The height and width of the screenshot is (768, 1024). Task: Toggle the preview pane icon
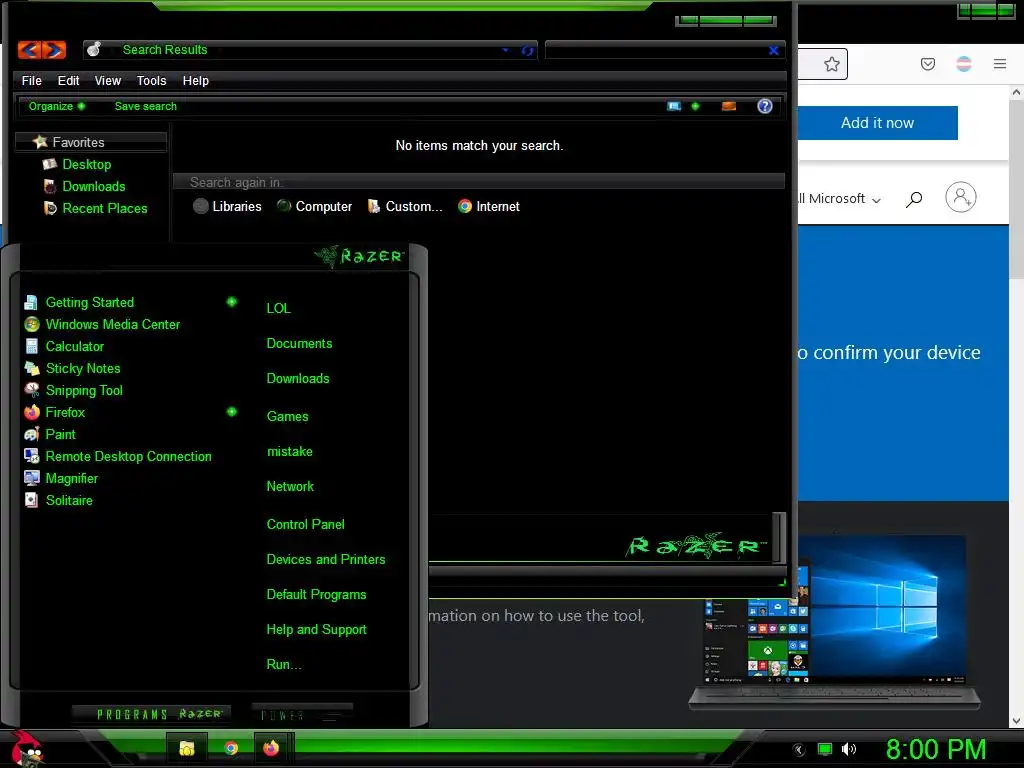pyautogui.click(x=729, y=106)
